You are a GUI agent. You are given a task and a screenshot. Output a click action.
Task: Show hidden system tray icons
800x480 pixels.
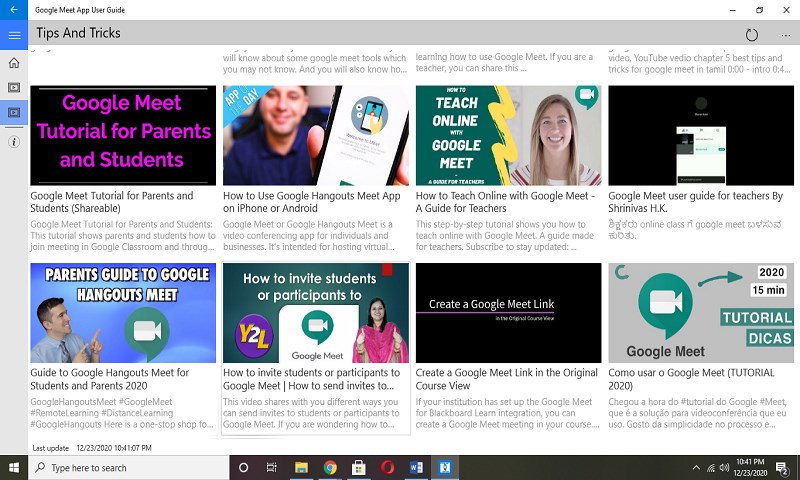pyautogui.click(x=696, y=467)
